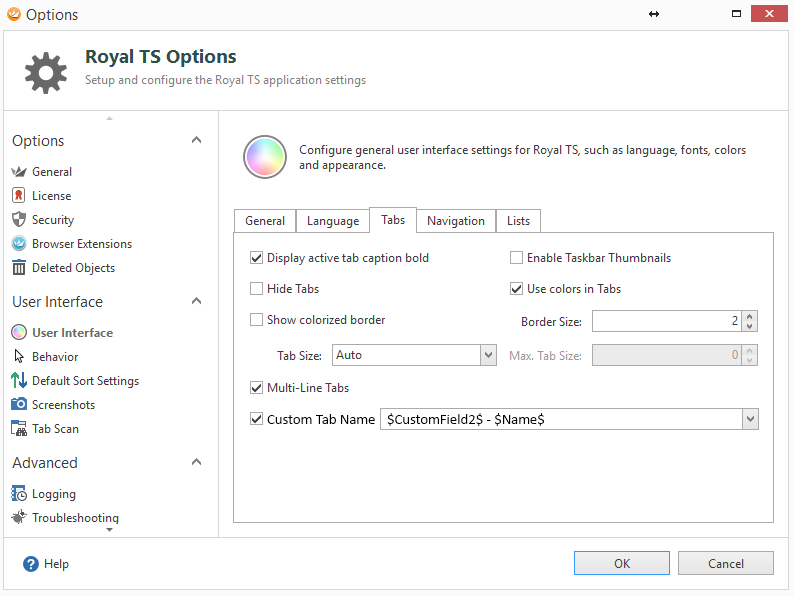This screenshot has width=794, height=596.
Task: Increase Border Size with up arrow
Action: [751, 316]
